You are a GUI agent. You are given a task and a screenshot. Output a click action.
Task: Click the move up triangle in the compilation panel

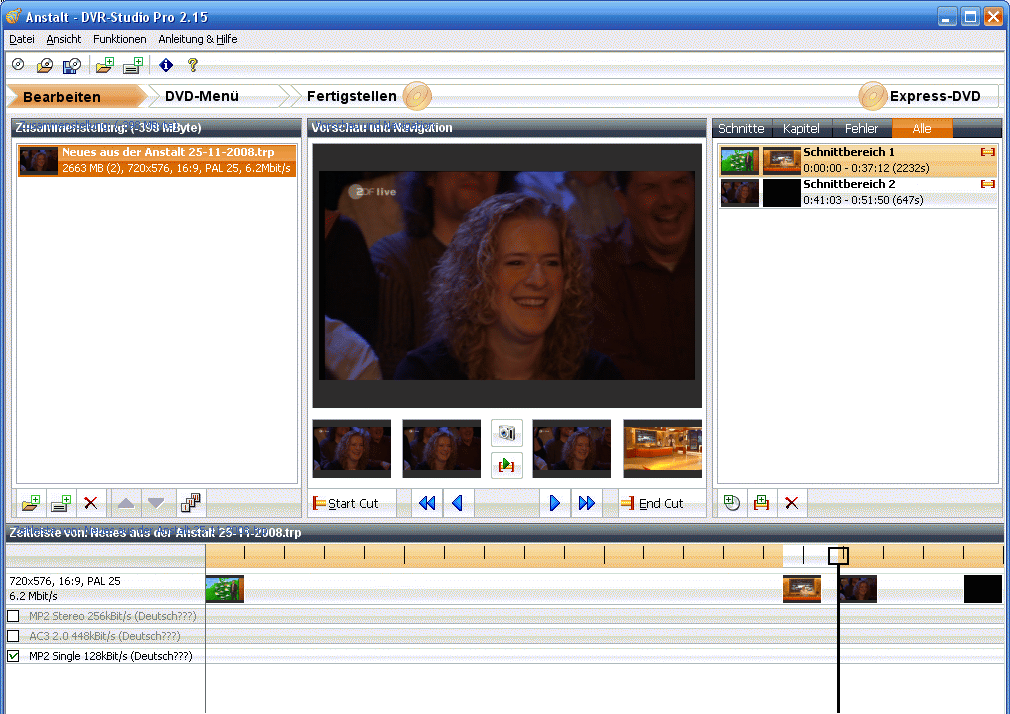tap(126, 503)
